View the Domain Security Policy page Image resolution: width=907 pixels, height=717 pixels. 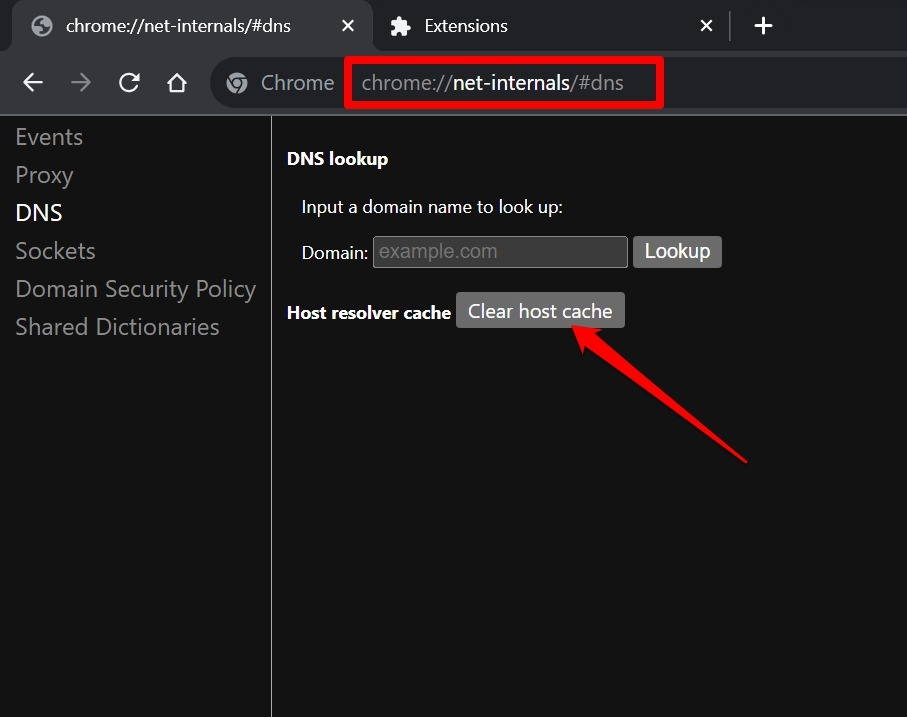[x=136, y=289]
